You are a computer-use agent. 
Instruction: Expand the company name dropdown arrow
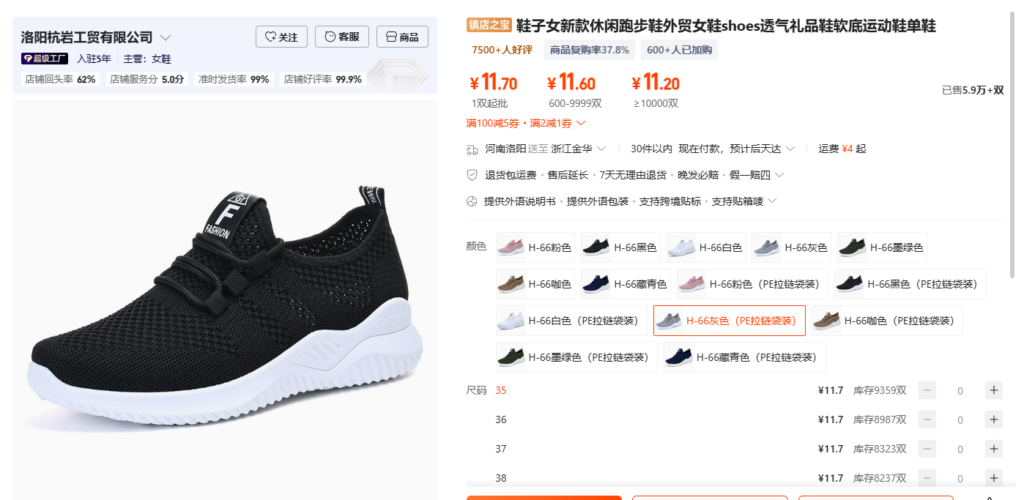(x=165, y=37)
